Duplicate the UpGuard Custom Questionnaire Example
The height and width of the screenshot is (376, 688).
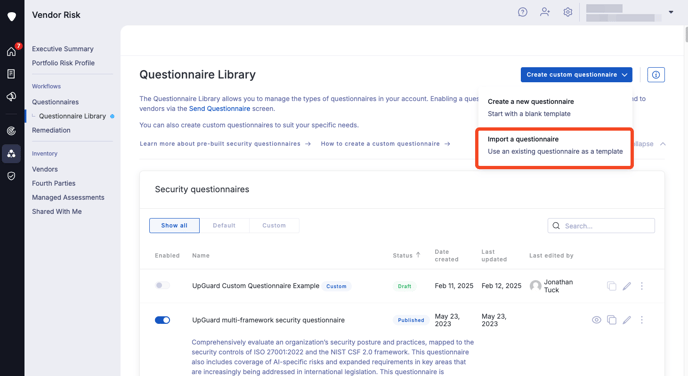611,286
